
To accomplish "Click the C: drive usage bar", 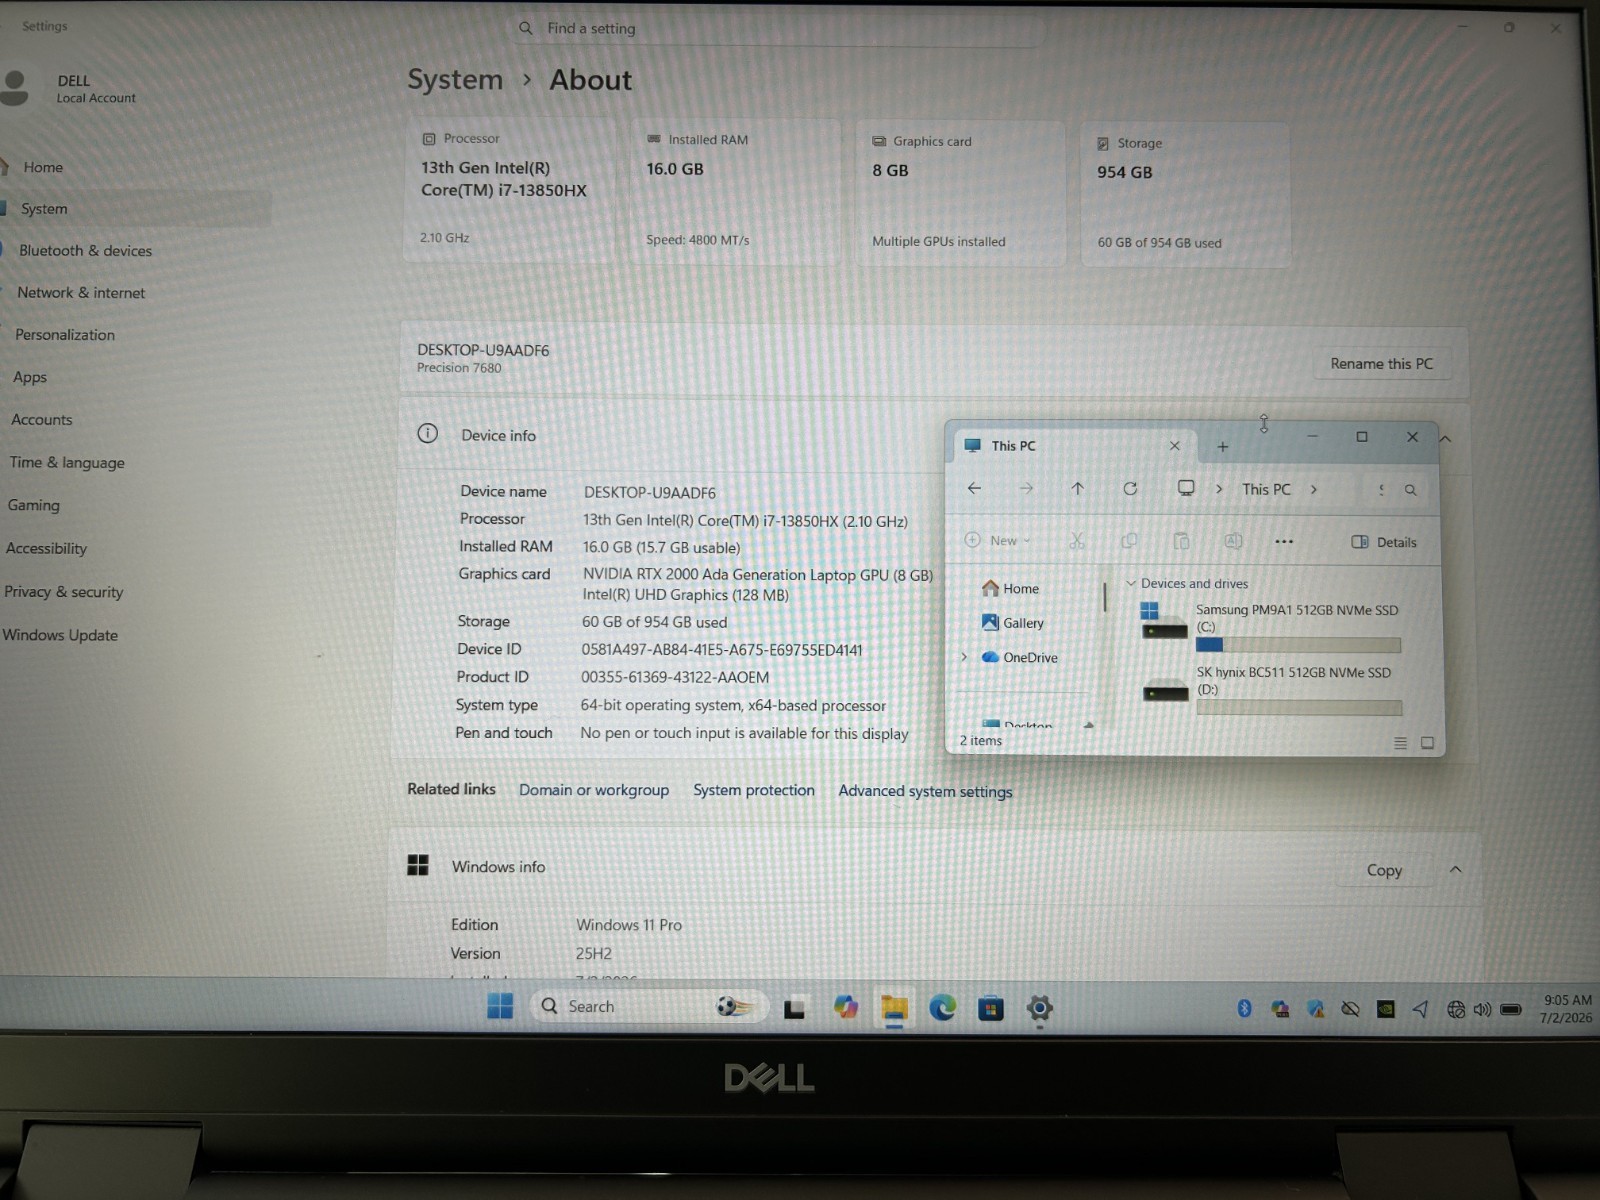I will (x=1298, y=645).
